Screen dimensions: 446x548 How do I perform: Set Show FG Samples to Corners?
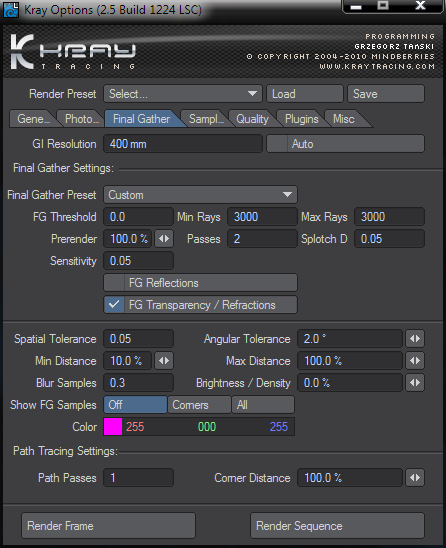[199, 405]
